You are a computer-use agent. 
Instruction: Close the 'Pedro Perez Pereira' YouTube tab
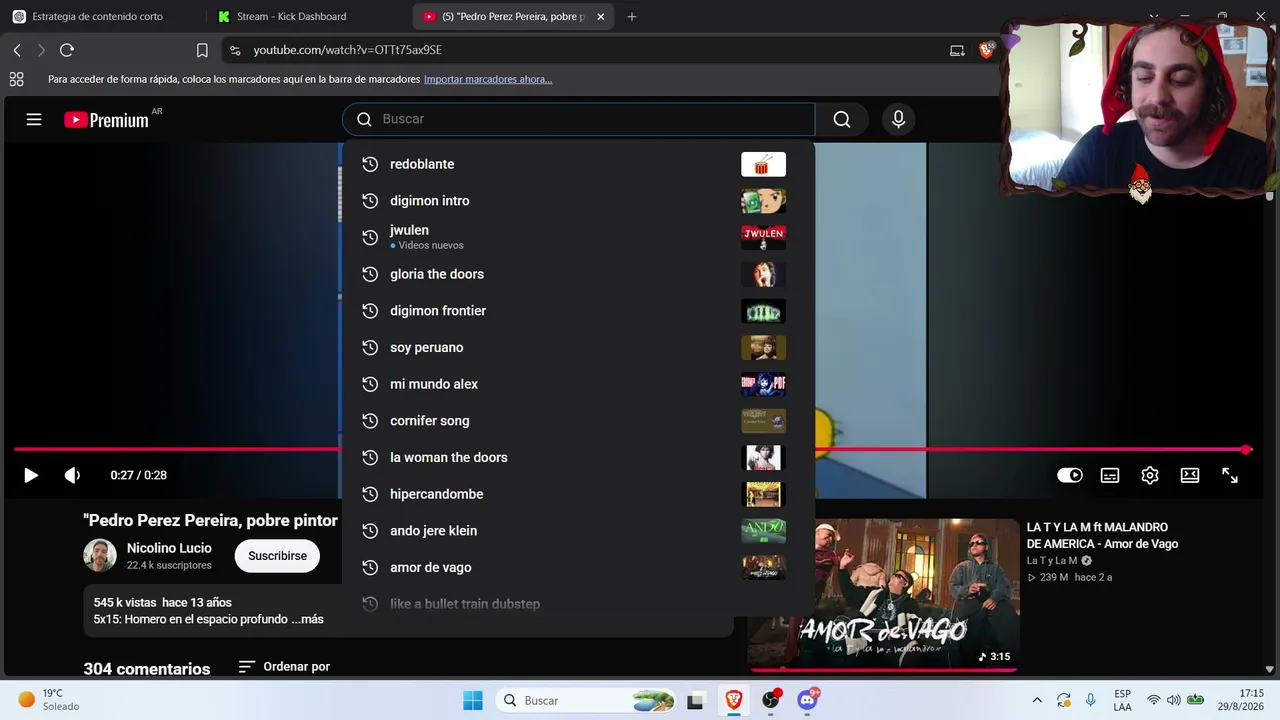point(601,17)
